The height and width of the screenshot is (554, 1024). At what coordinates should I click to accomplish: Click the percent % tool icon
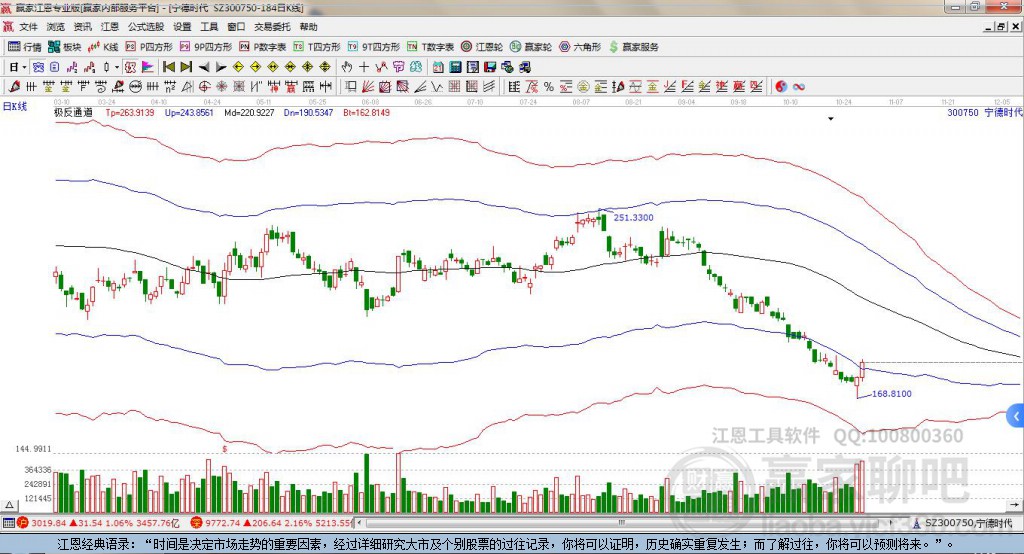[549, 87]
